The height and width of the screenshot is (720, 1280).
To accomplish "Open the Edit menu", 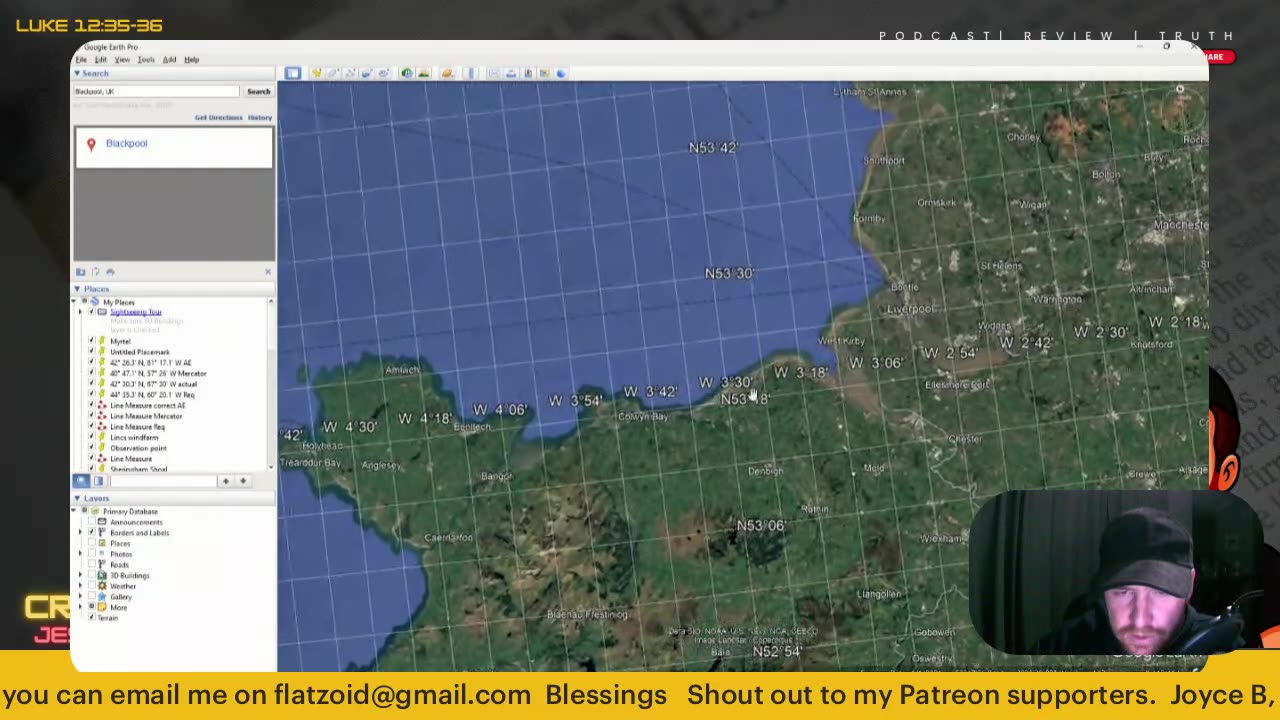I will pyautogui.click(x=100, y=60).
